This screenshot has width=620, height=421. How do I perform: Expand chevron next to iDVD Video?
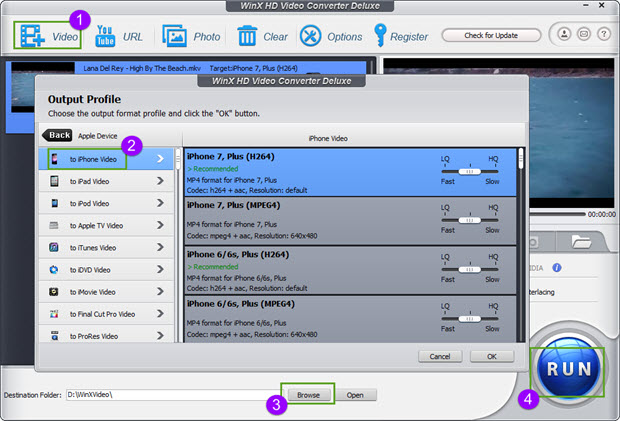pos(160,269)
